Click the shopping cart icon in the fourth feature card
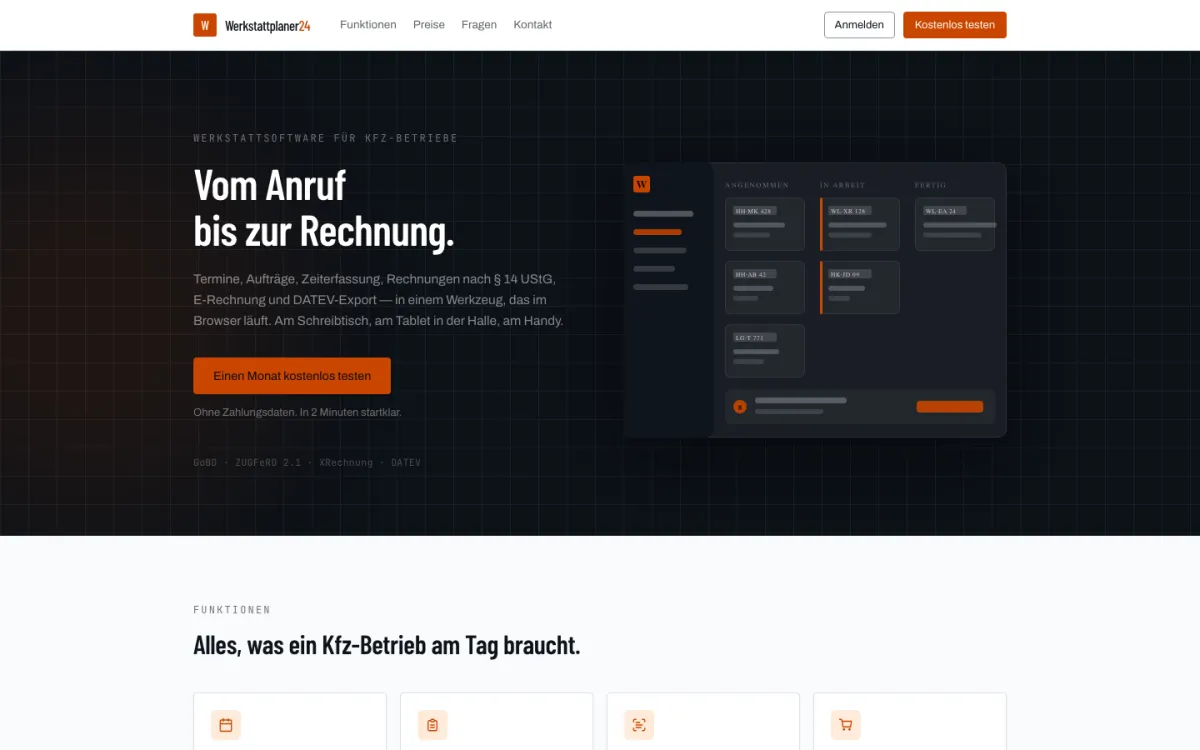The image size is (1200, 750). coord(846,725)
